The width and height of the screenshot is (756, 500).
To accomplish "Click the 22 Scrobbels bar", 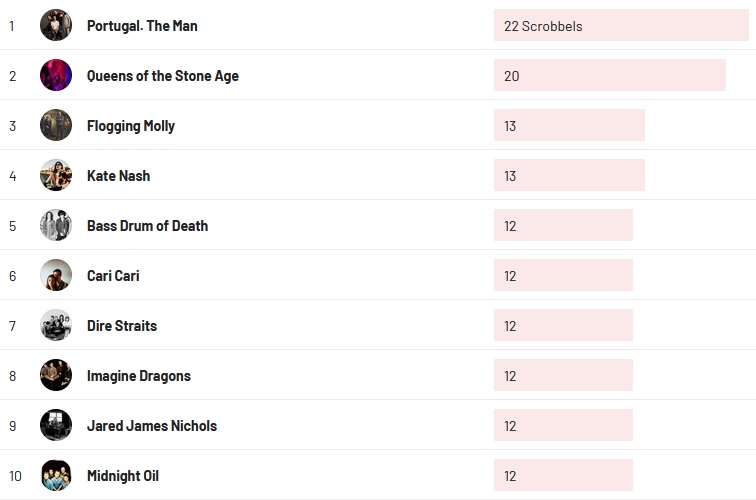I will 620,26.
